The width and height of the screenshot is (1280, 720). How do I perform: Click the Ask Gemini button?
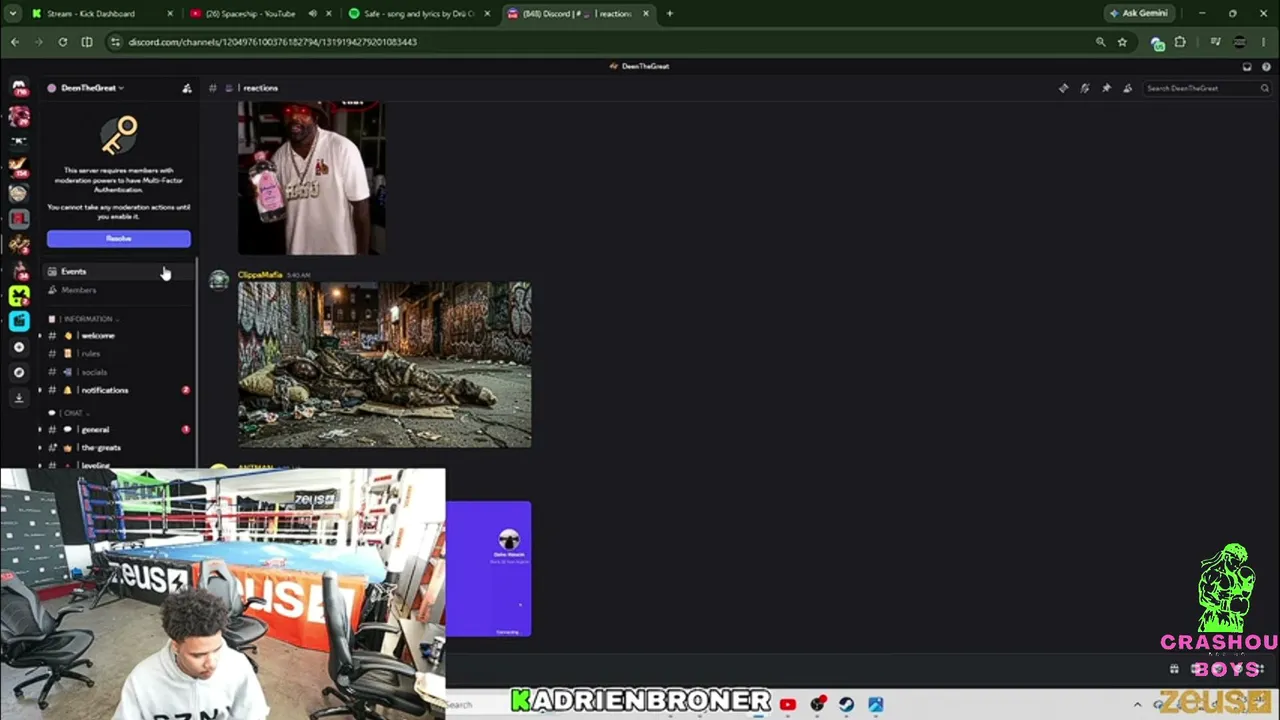pos(1138,14)
